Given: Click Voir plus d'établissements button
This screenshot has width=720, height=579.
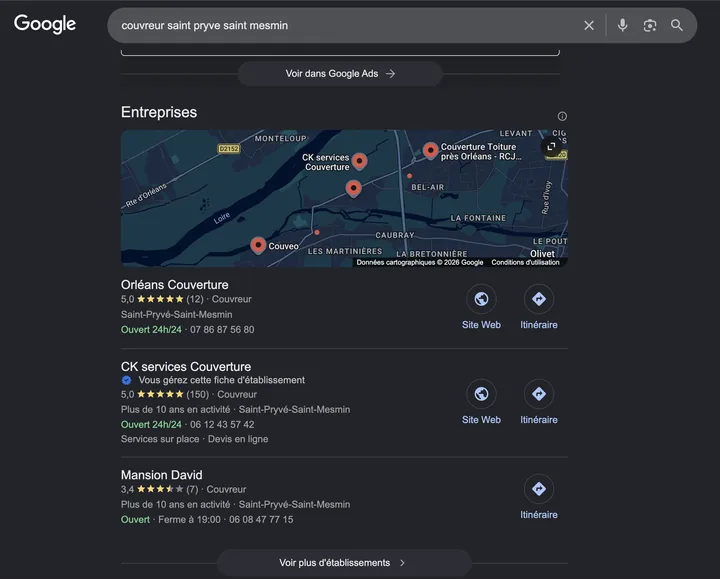Looking at the screenshot, I should click(344, 562).
